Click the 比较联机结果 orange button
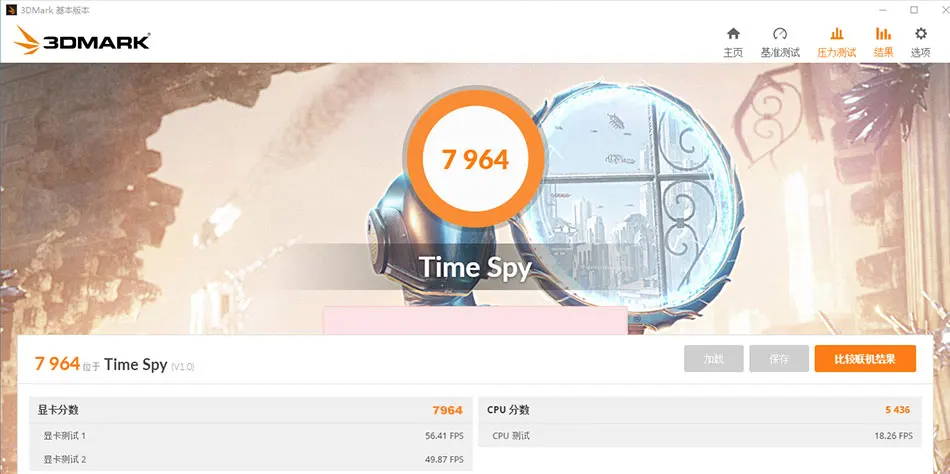 [x=865, y=359]
